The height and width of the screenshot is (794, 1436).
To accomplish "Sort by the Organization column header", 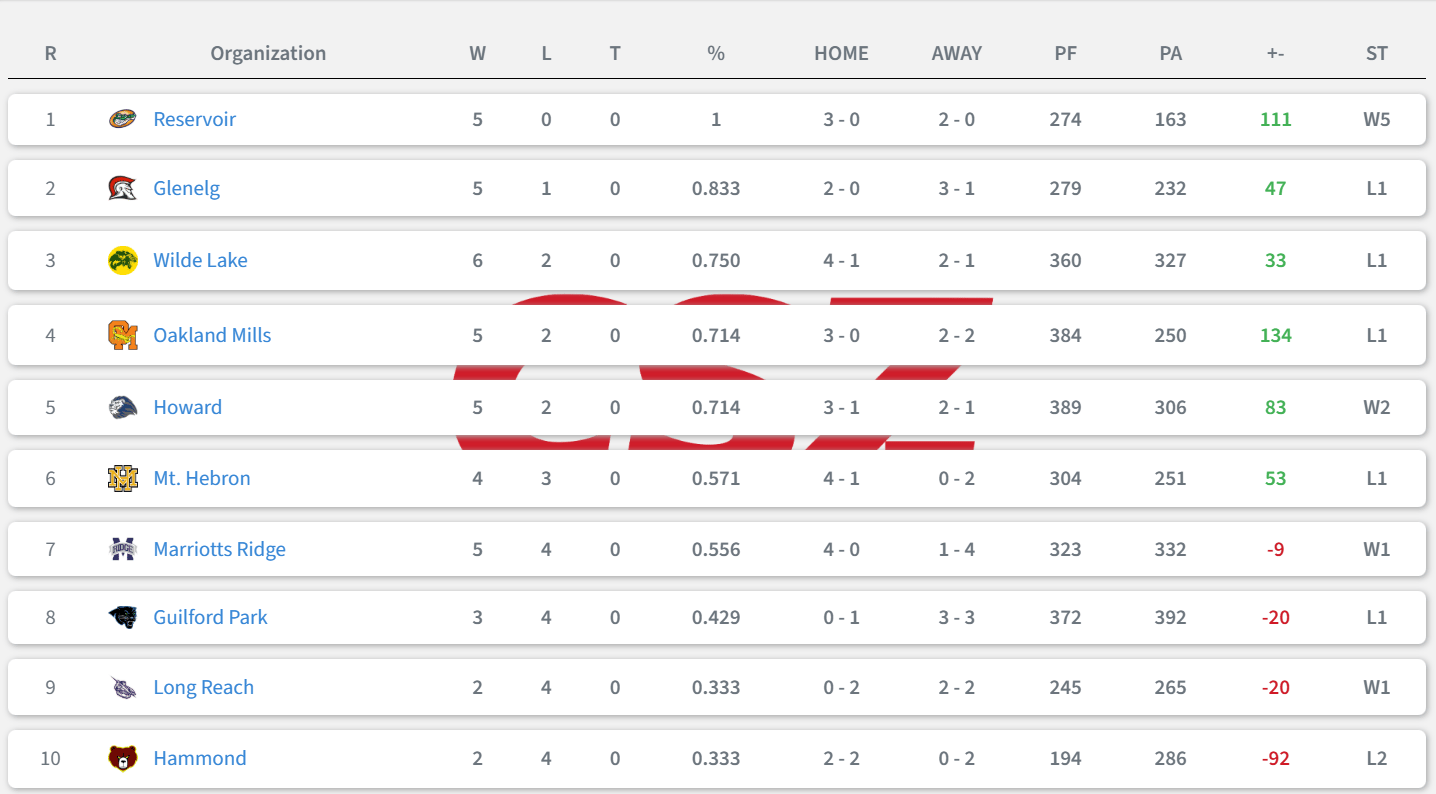I will [x=268, y=53].
